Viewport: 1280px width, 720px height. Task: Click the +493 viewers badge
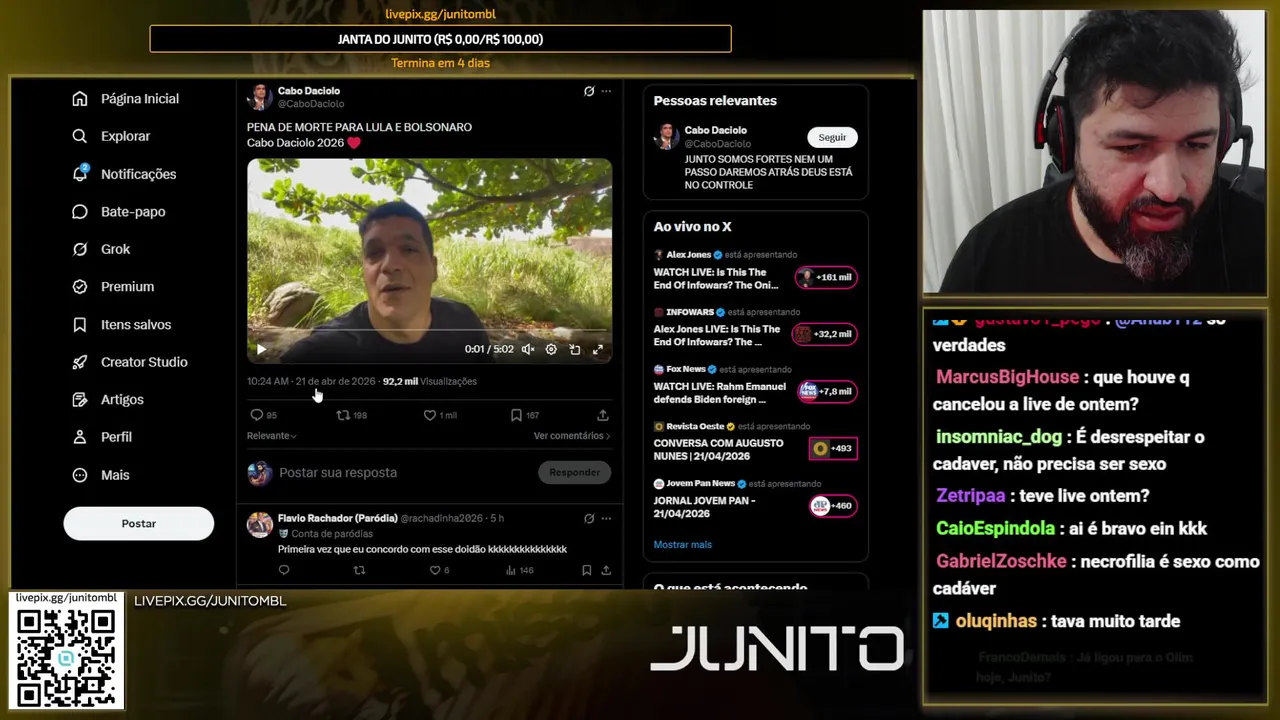click(833, 448)
